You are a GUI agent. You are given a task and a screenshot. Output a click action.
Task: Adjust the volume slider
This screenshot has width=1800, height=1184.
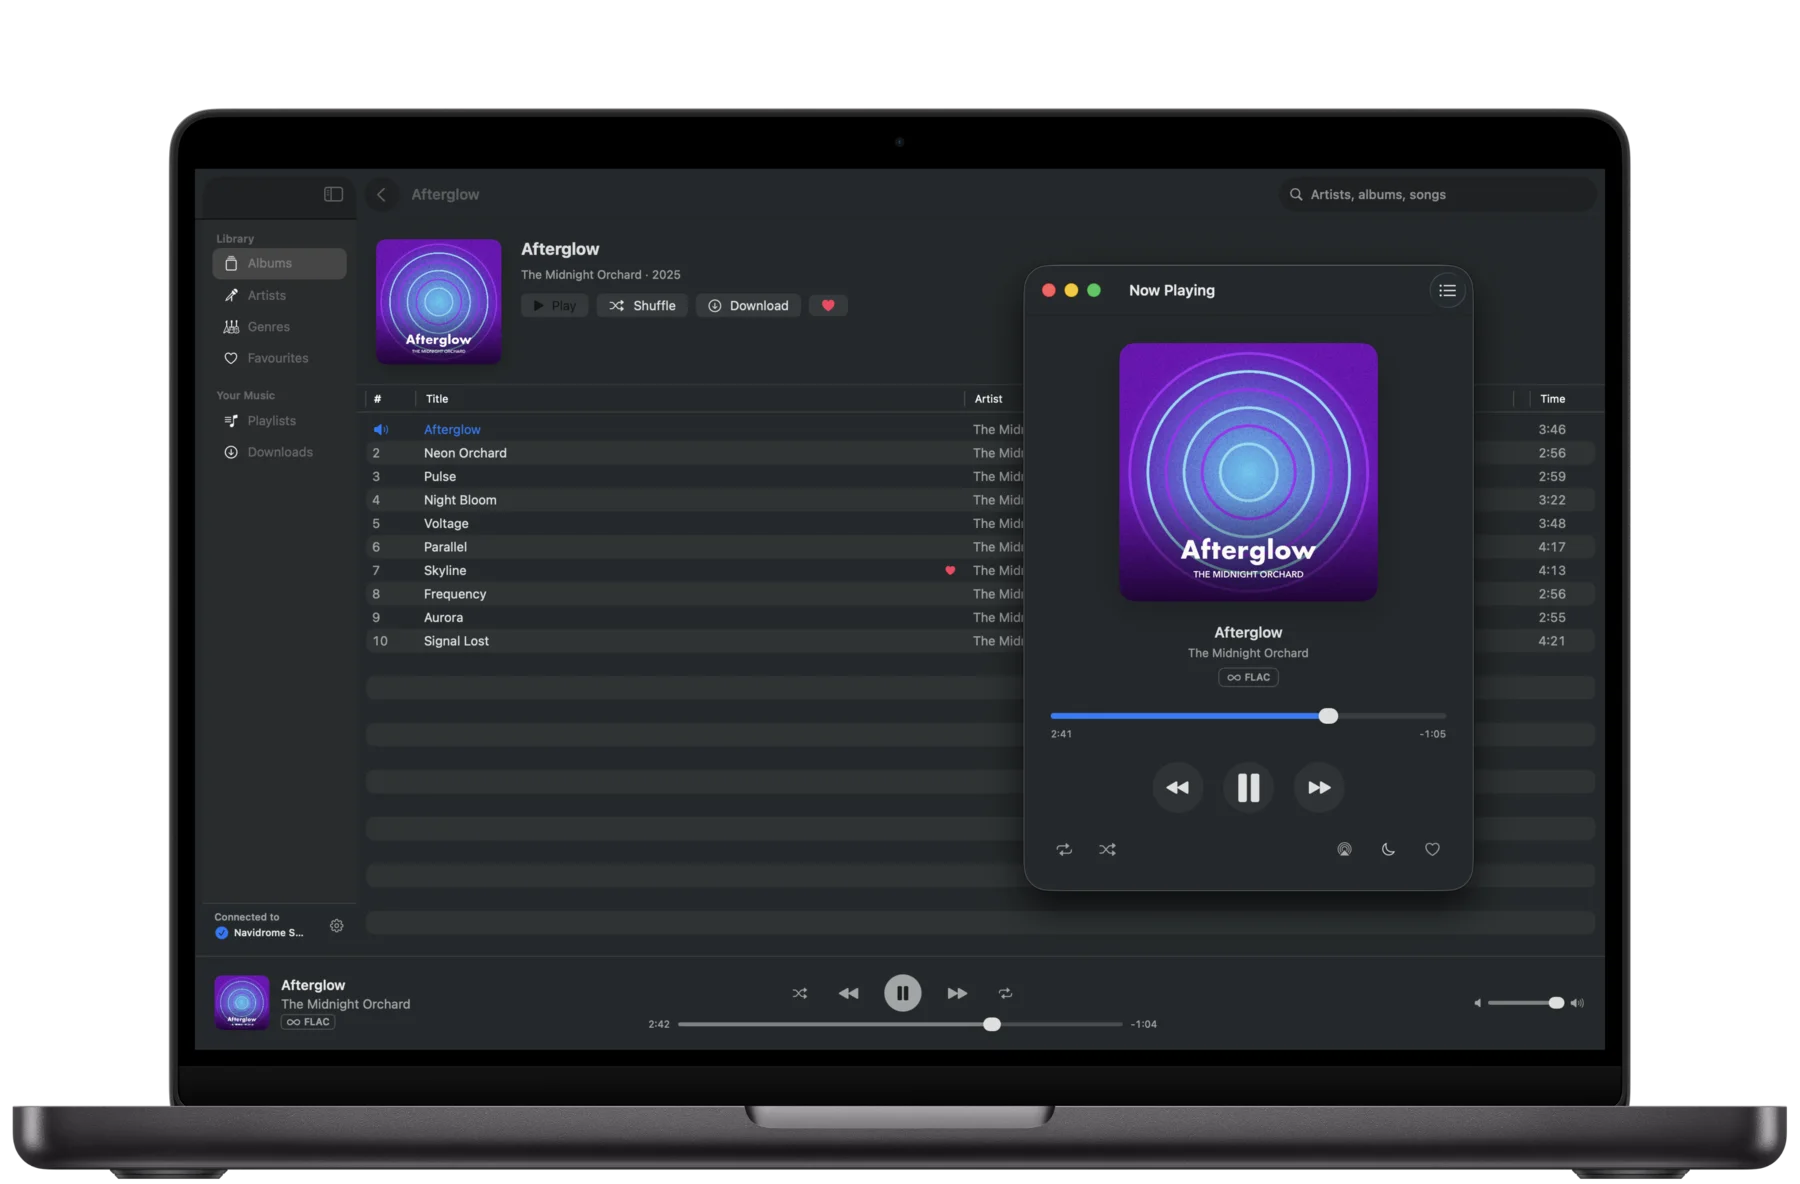pyautogui.click(x=1525, y=1003)
